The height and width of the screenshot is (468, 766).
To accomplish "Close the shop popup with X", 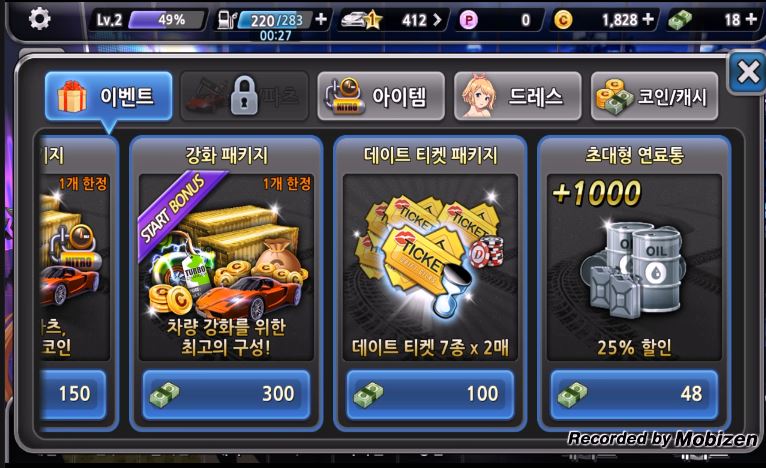I will (x=747, y=73).
